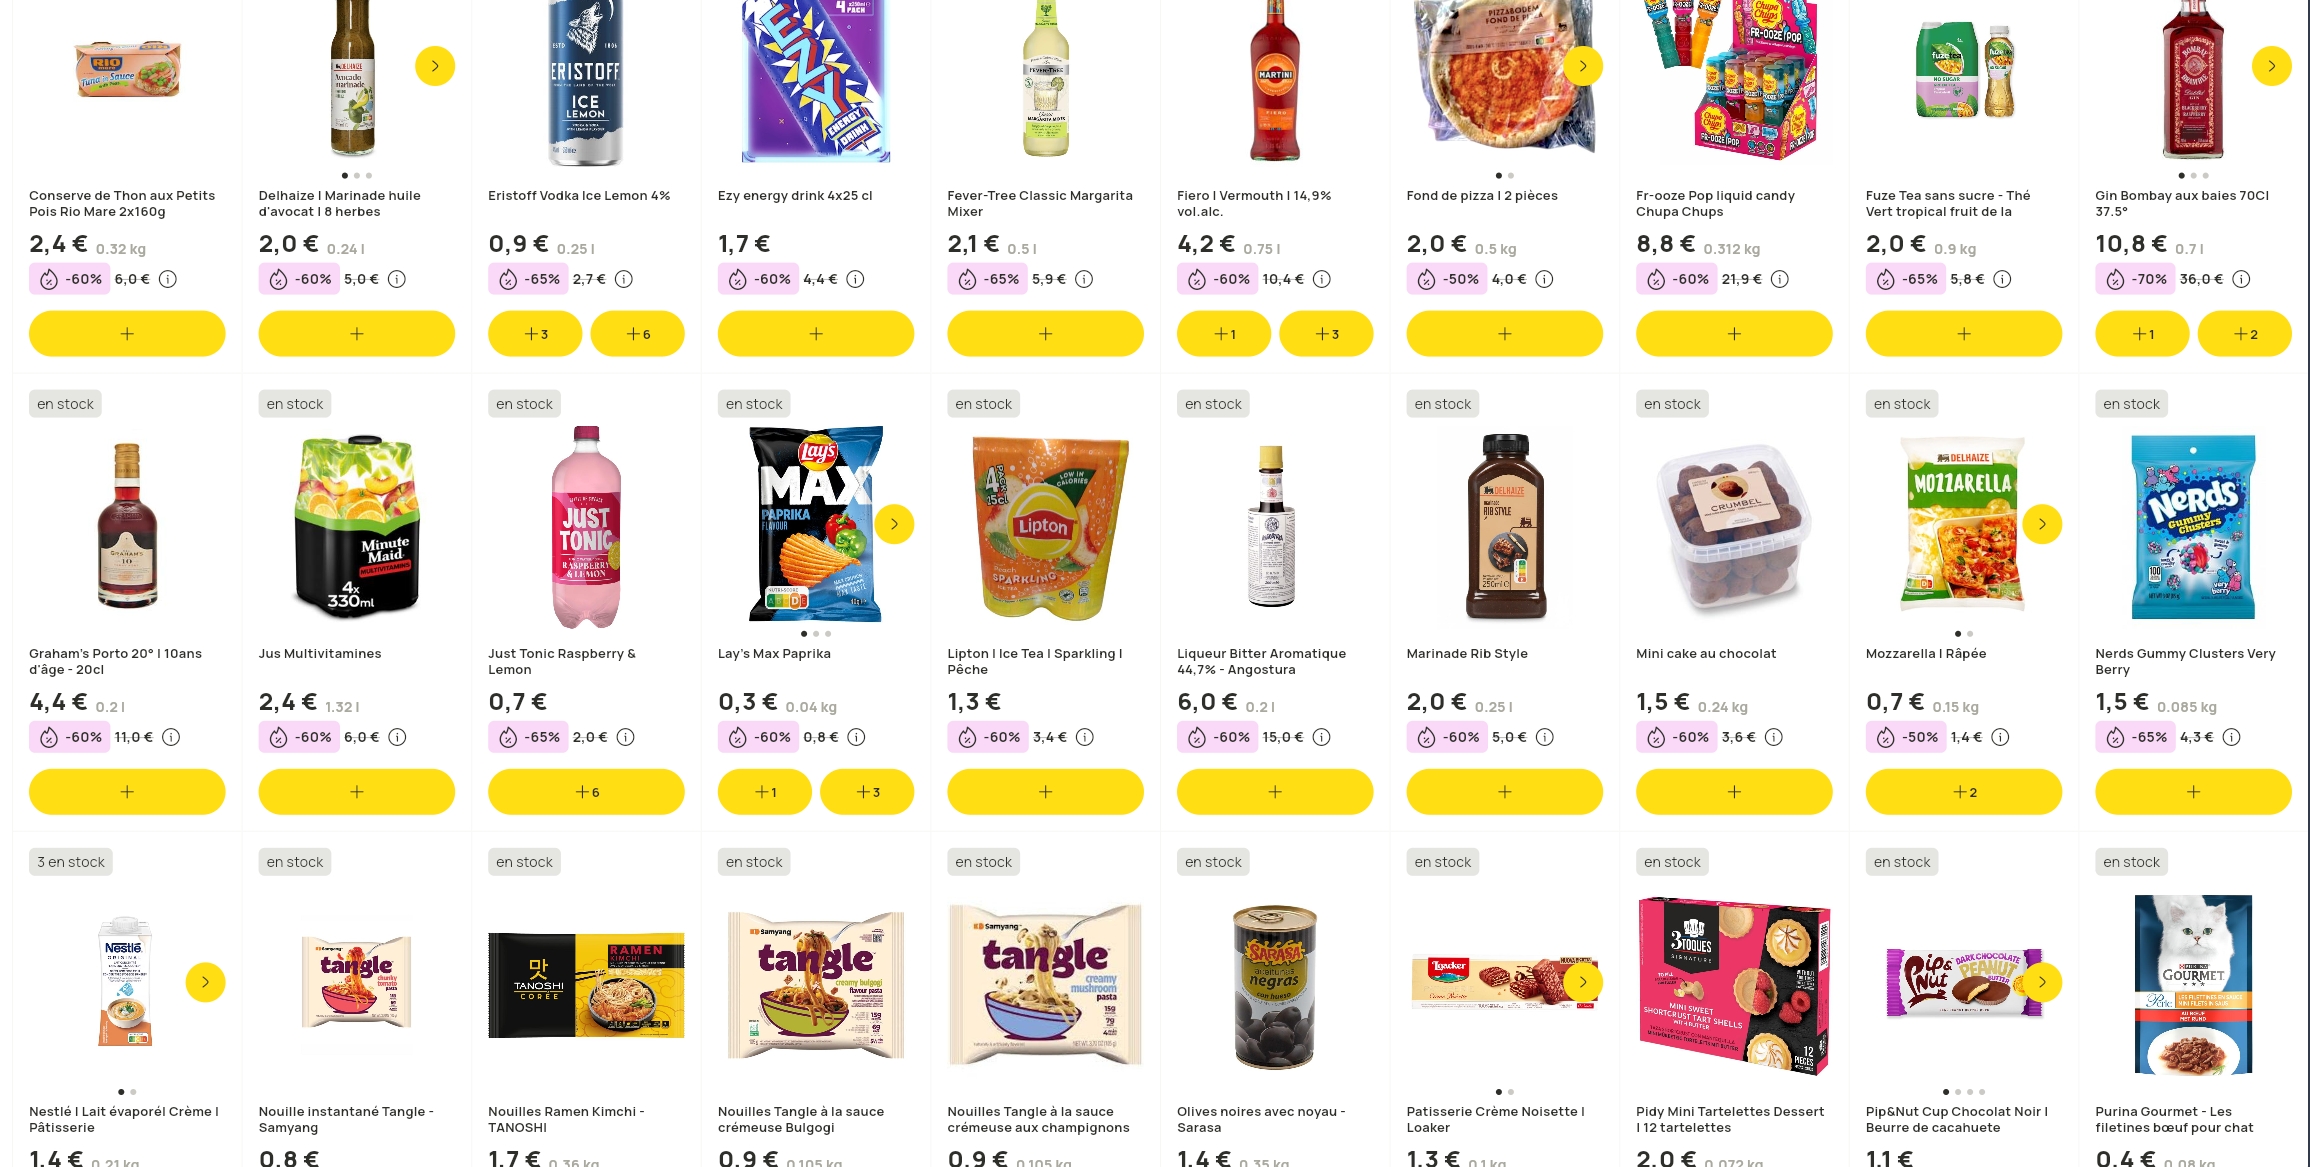Image resolution: width=2310 pixels, height=1167 pixels.
Task: Show next image of Delhaize Marinade avocat
Action: 435,66
